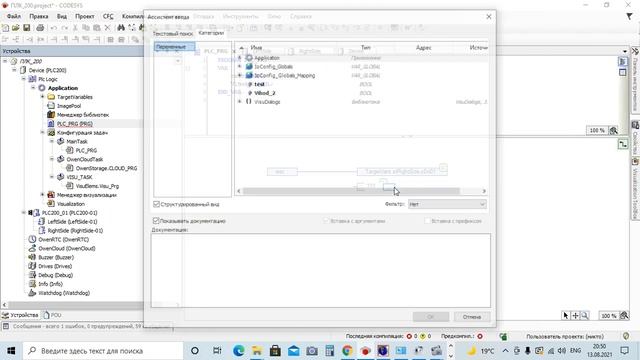Open the Файл menu
Screen dimensions: 640x360
14,16
